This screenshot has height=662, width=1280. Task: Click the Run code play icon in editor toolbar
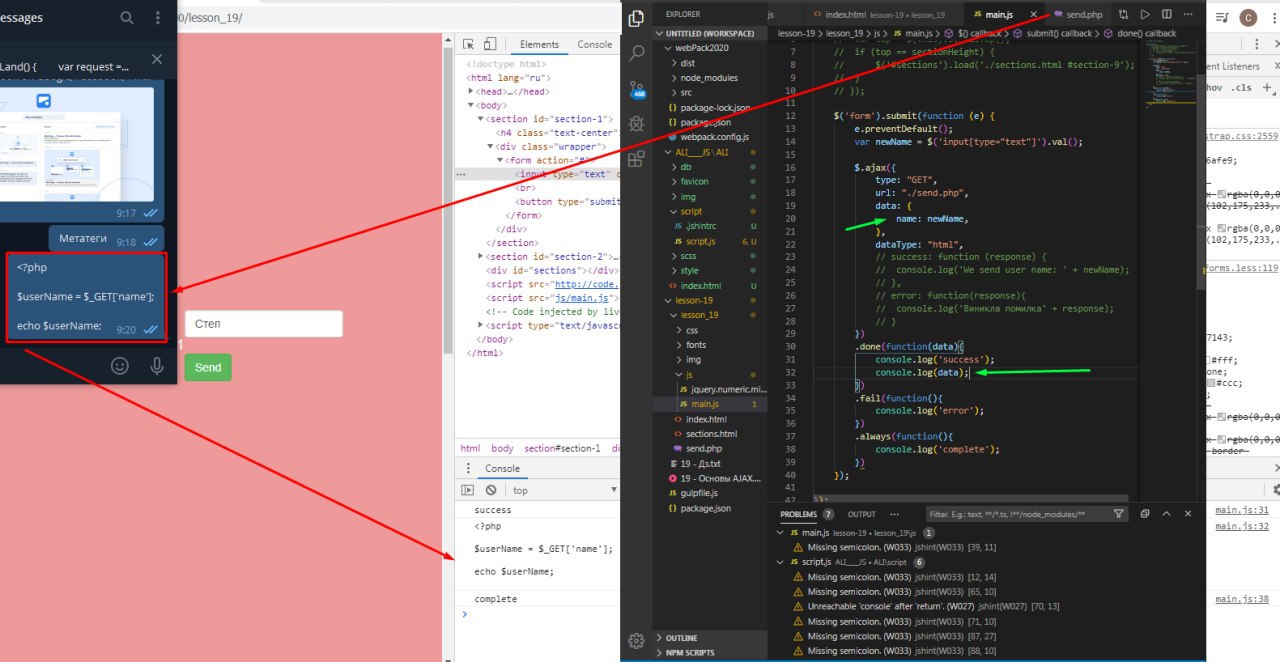1145,15
